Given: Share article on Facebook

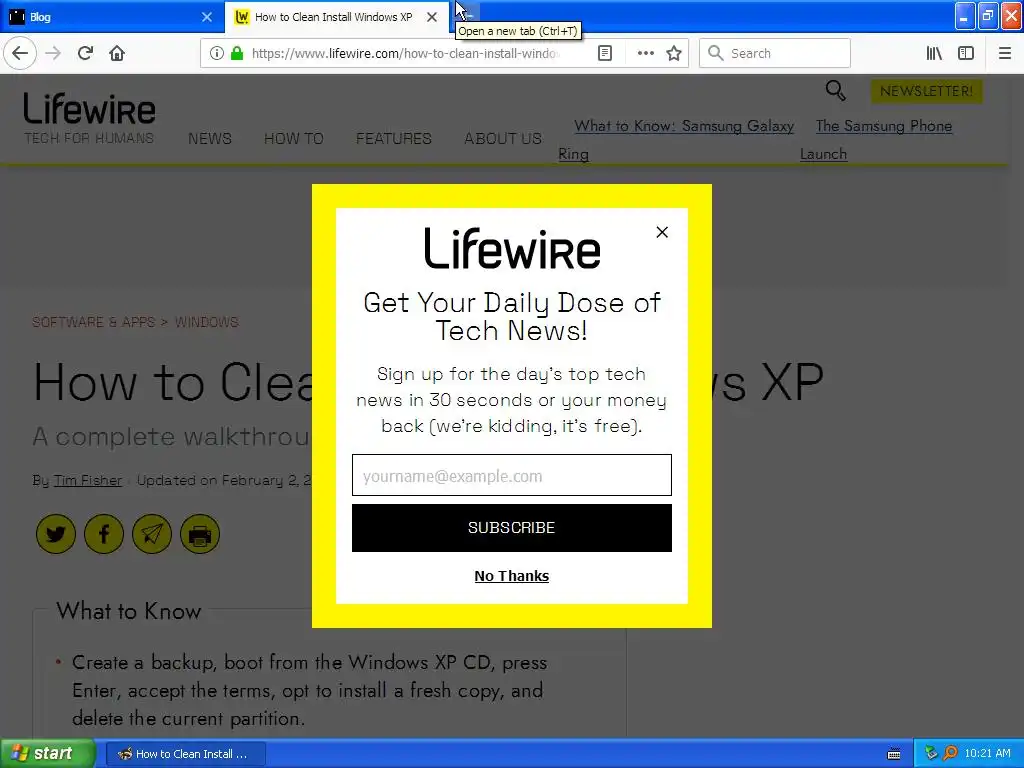Looking at the screenshot, I should [x=104, y=534].
